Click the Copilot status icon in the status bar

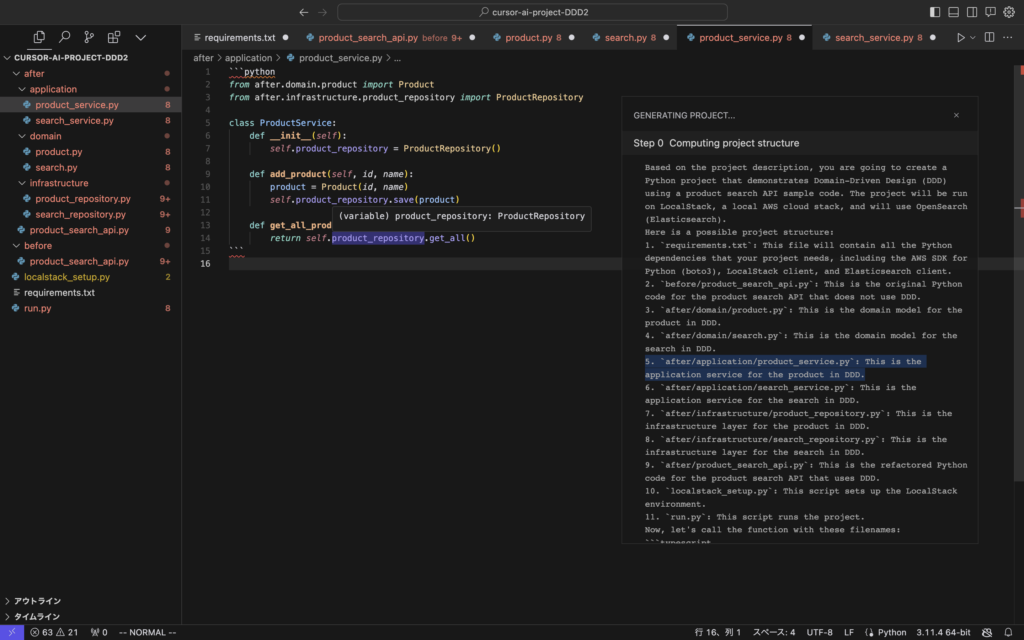pyautogui.click(x=987, y=632)
